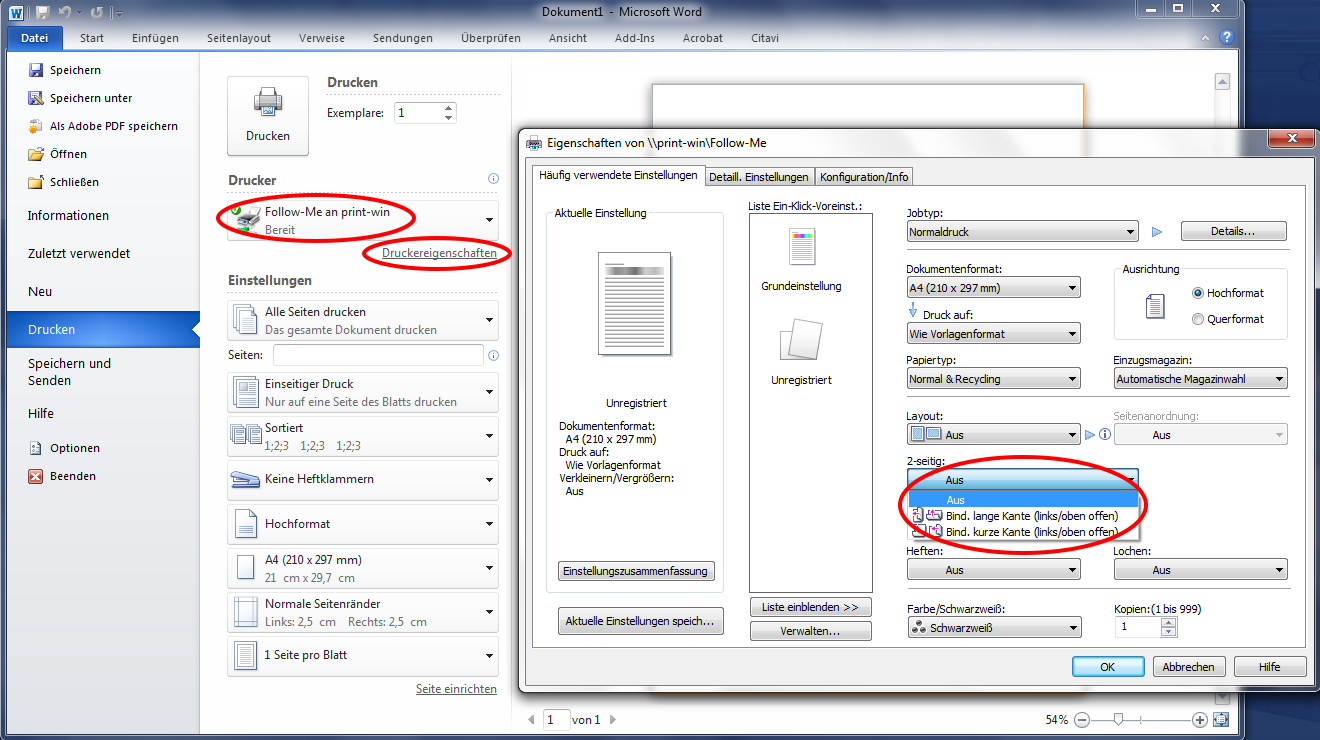
Task: Click the Abbrechen button
Action: pyautogui.click(x=1190, y=667)
